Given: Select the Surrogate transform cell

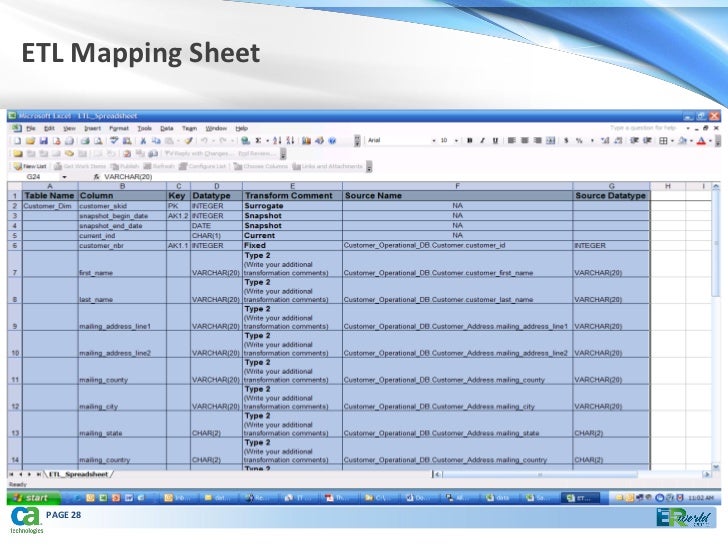Looking at the screenshot, I should 292,206.
